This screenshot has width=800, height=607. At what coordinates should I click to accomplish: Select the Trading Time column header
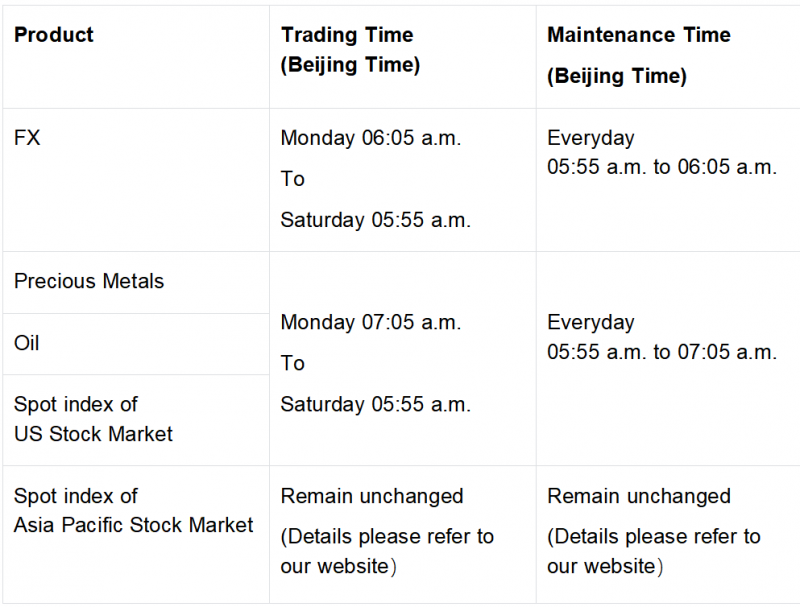point(347,35)
